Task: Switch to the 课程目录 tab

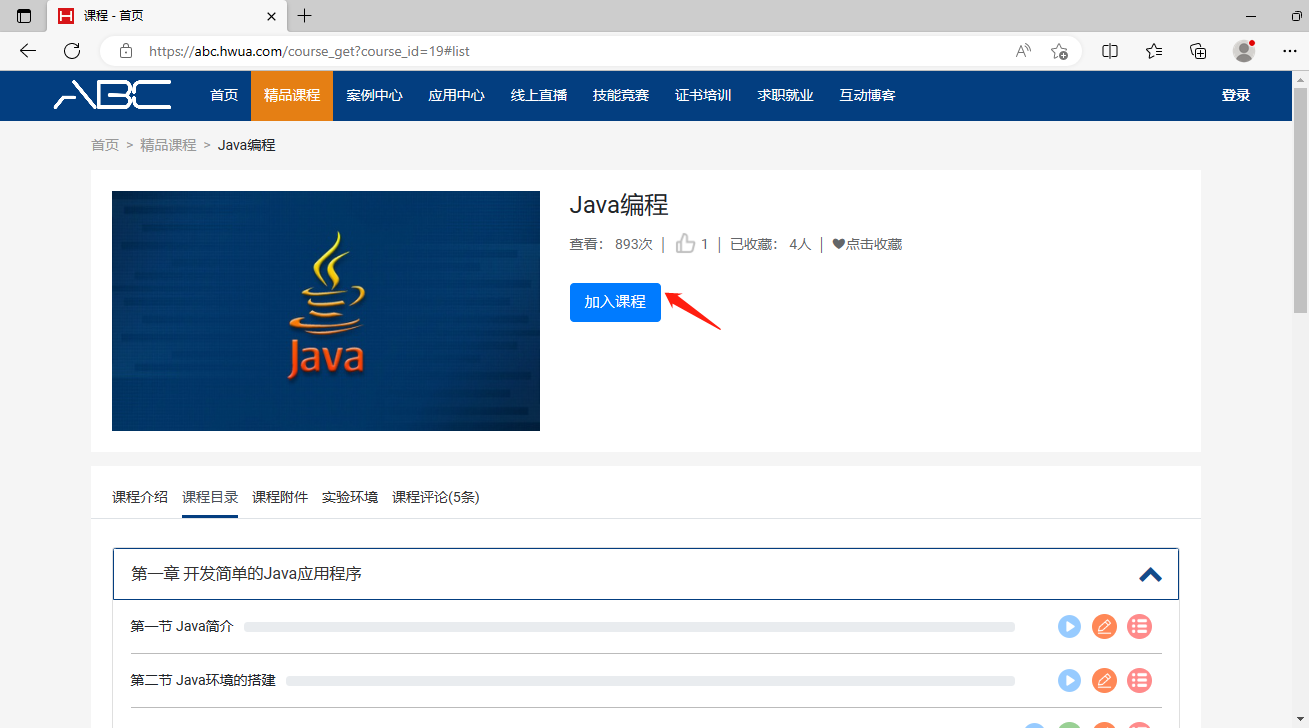Action: (x=210, y=497)
